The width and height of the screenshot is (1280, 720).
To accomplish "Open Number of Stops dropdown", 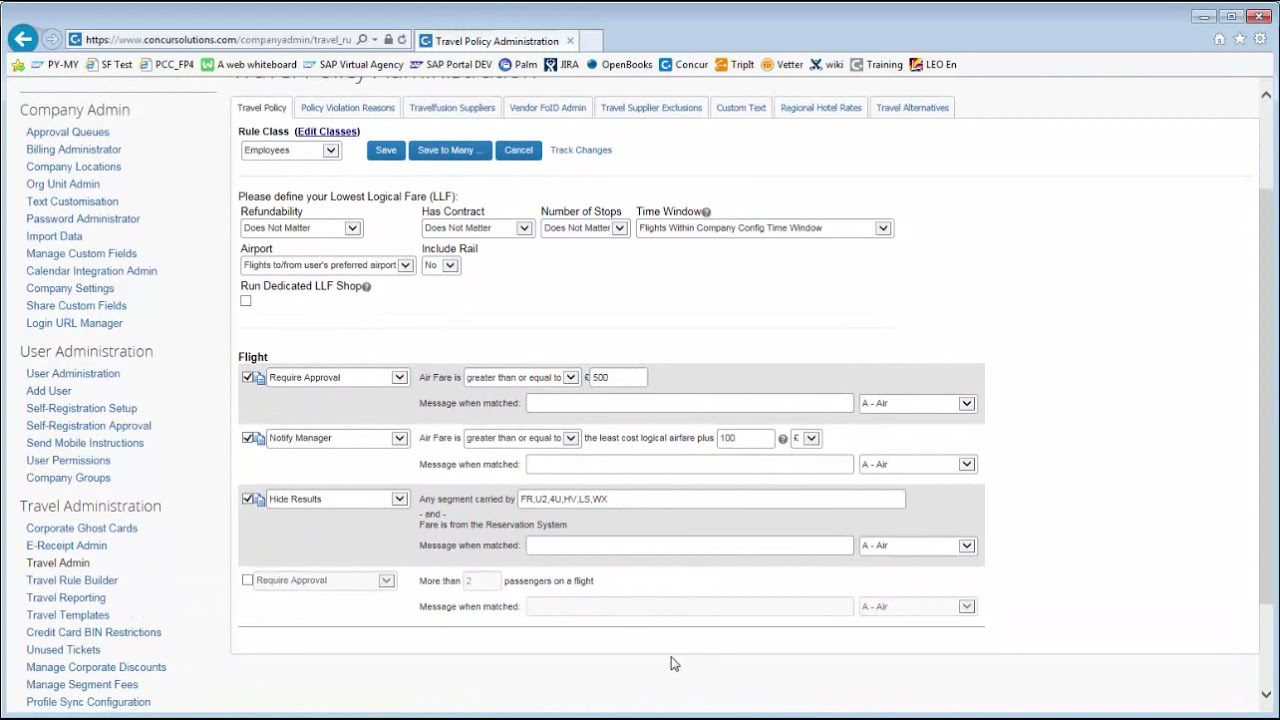I will [x=584, y=228].
